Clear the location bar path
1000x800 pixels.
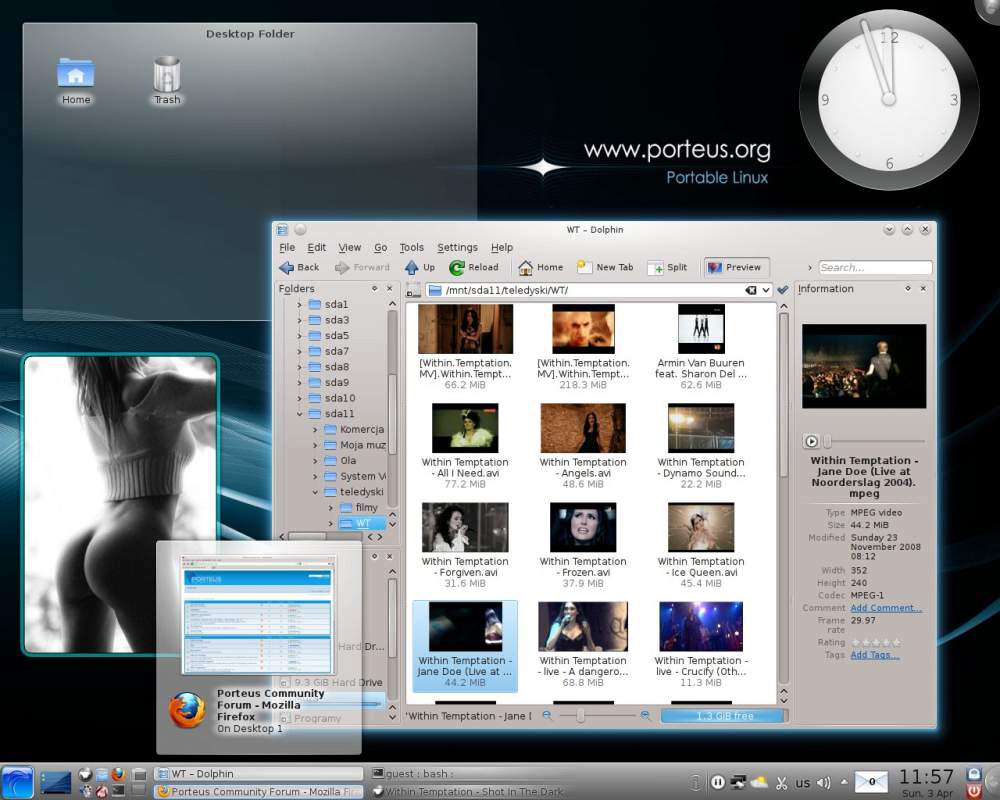pos(750,290)
